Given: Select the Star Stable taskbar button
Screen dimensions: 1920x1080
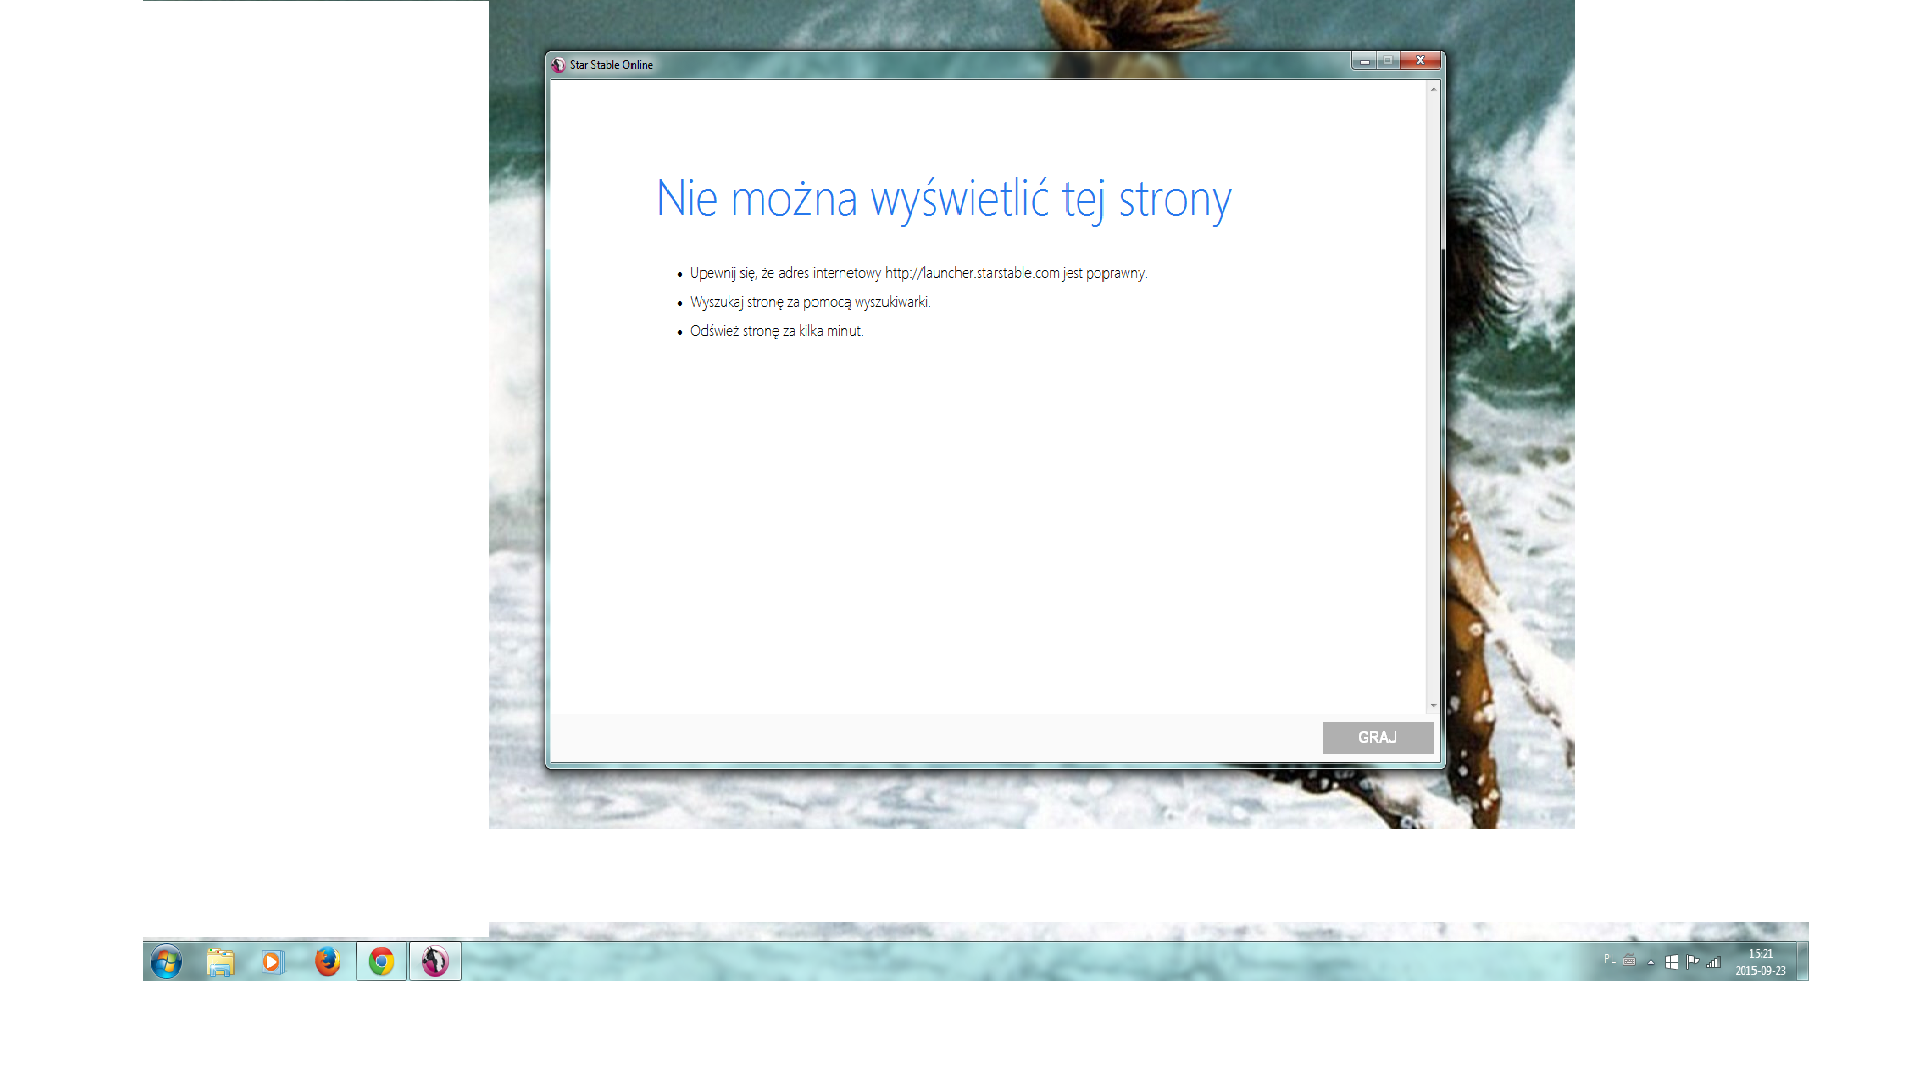Looking at the screenshot, I should [x=435, y=962].
